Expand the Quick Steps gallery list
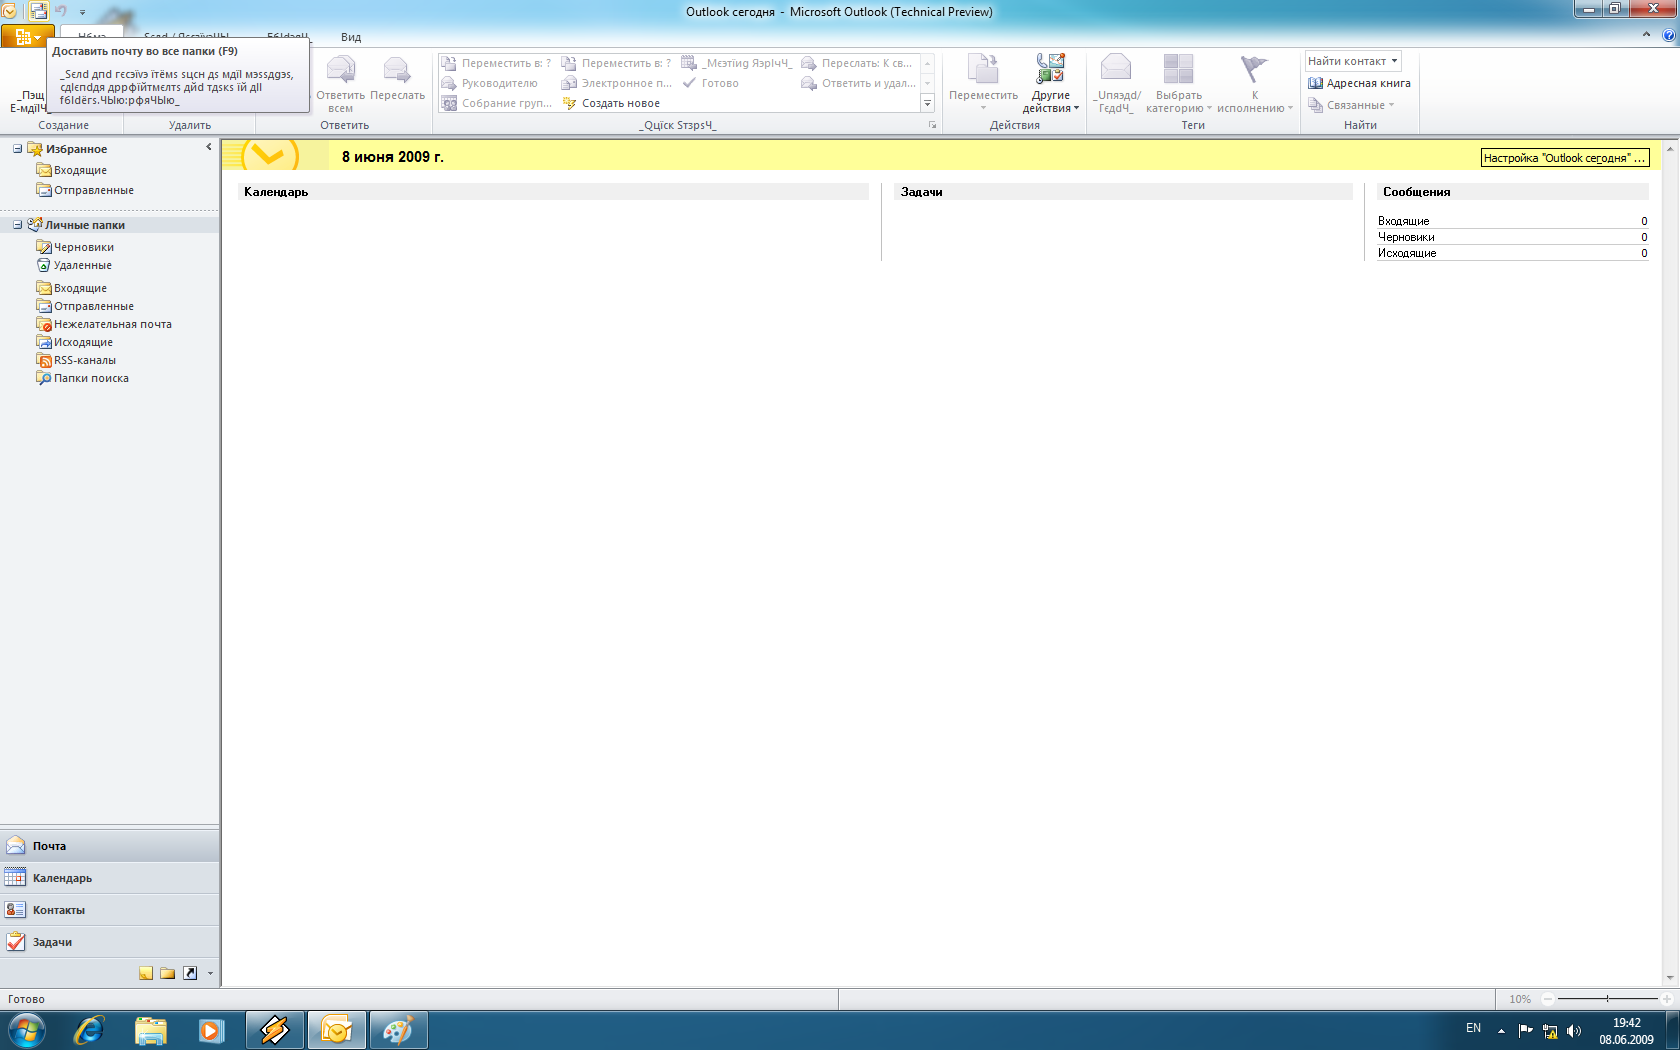The width and height of the screenshot is (1680, 1050). pos(927,103)
